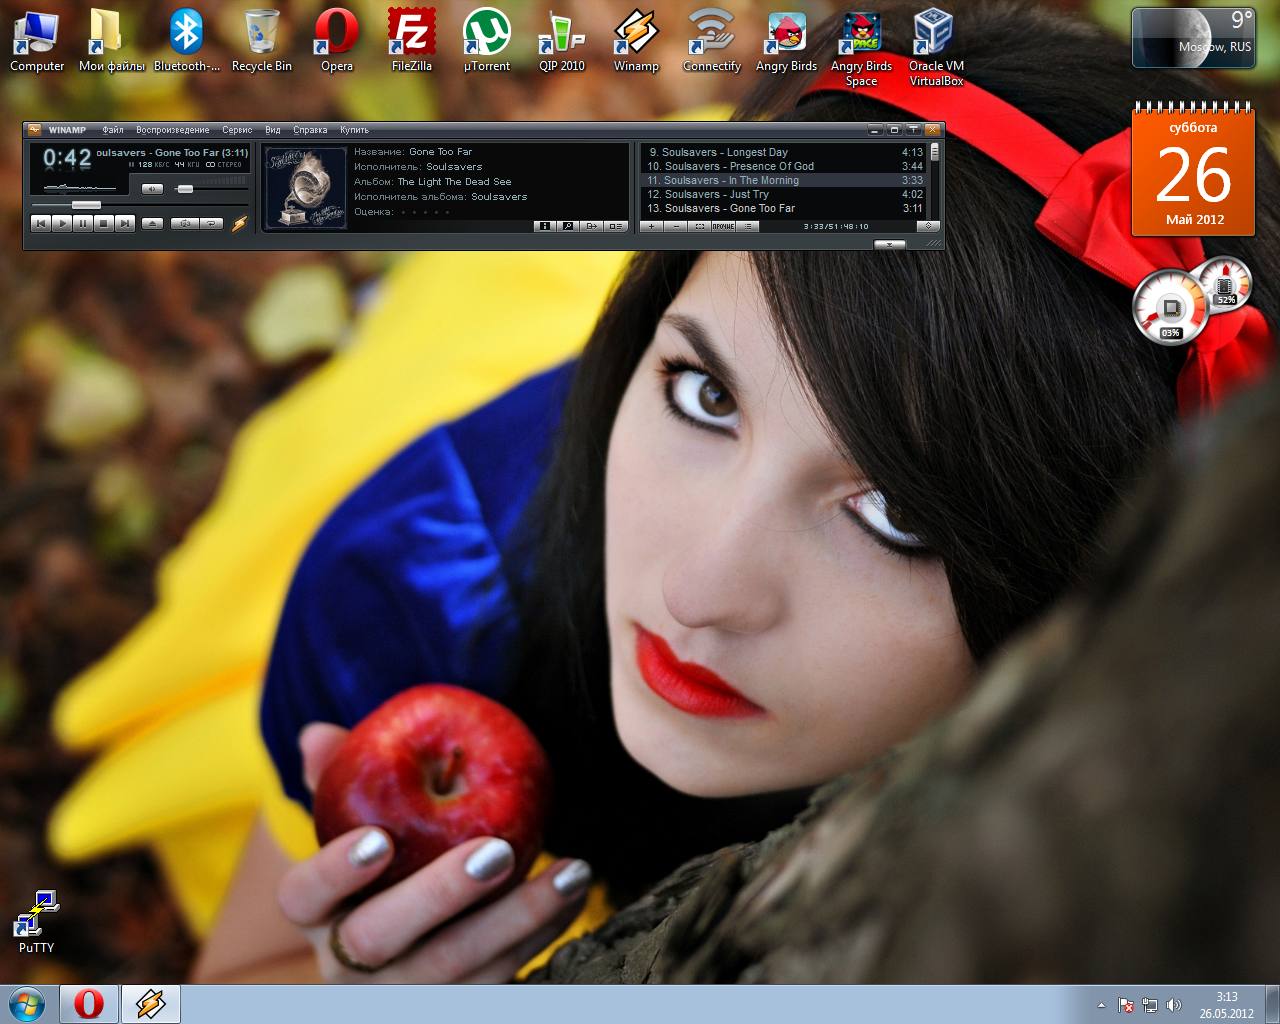Image resolution: width=1280 pixels, height=1024 pixels.
Task: Open the ПРОЧИЕ playlist menu button
Action: tap(724, 226)
